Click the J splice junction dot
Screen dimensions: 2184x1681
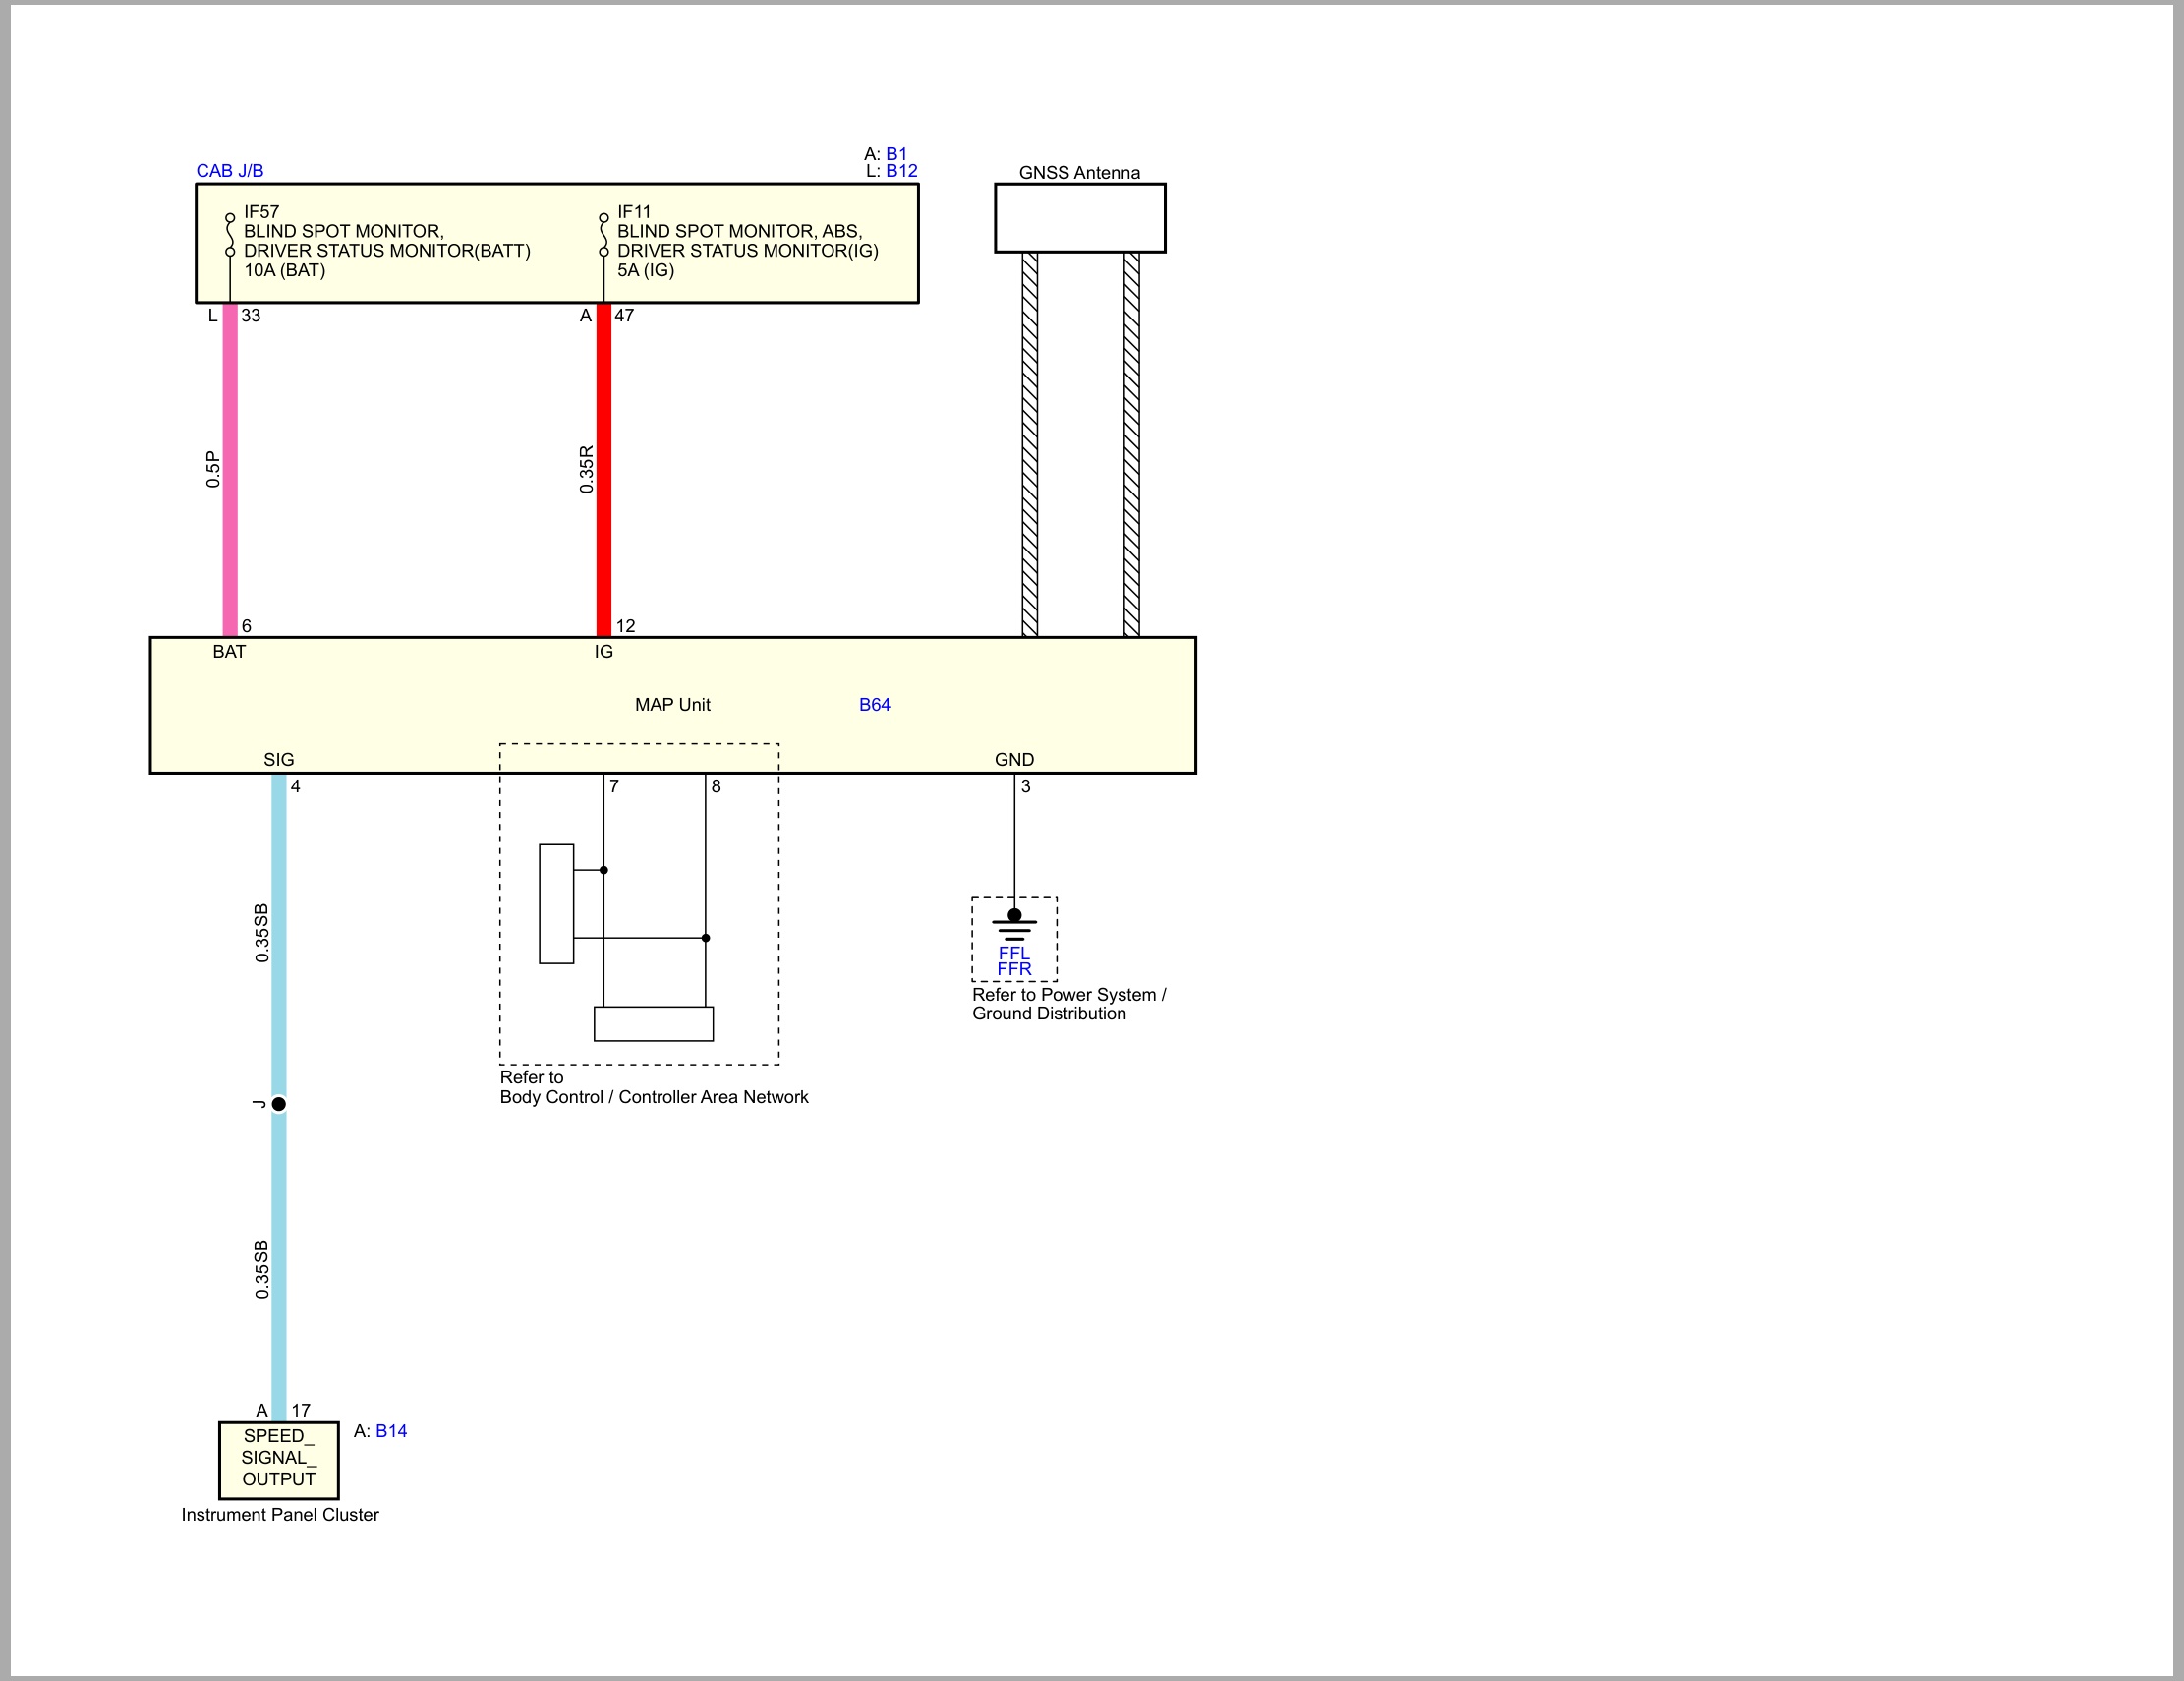pos(279,1104)
